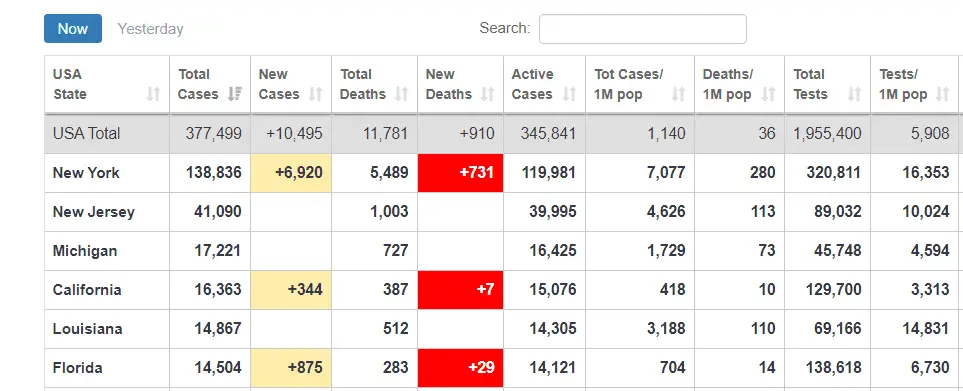Click New York's +6,920 new cases cell
Screen dimensions: 963x391
[x=291, y=172]
